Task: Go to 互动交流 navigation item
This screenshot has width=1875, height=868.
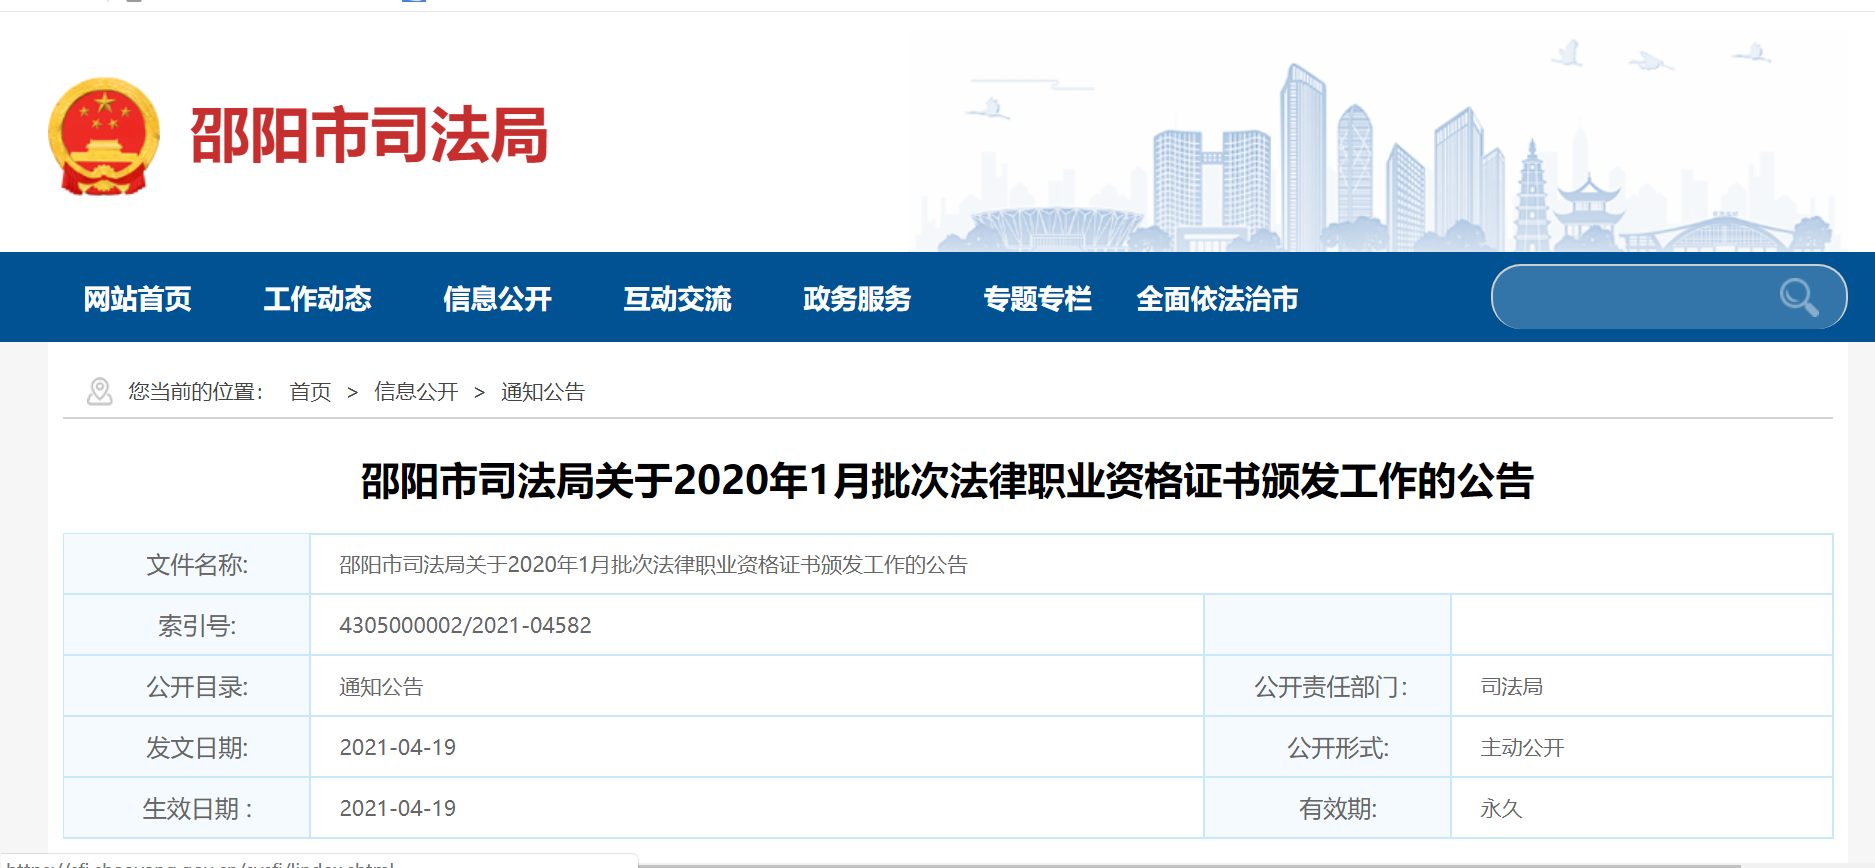Action: coord(677,299)
